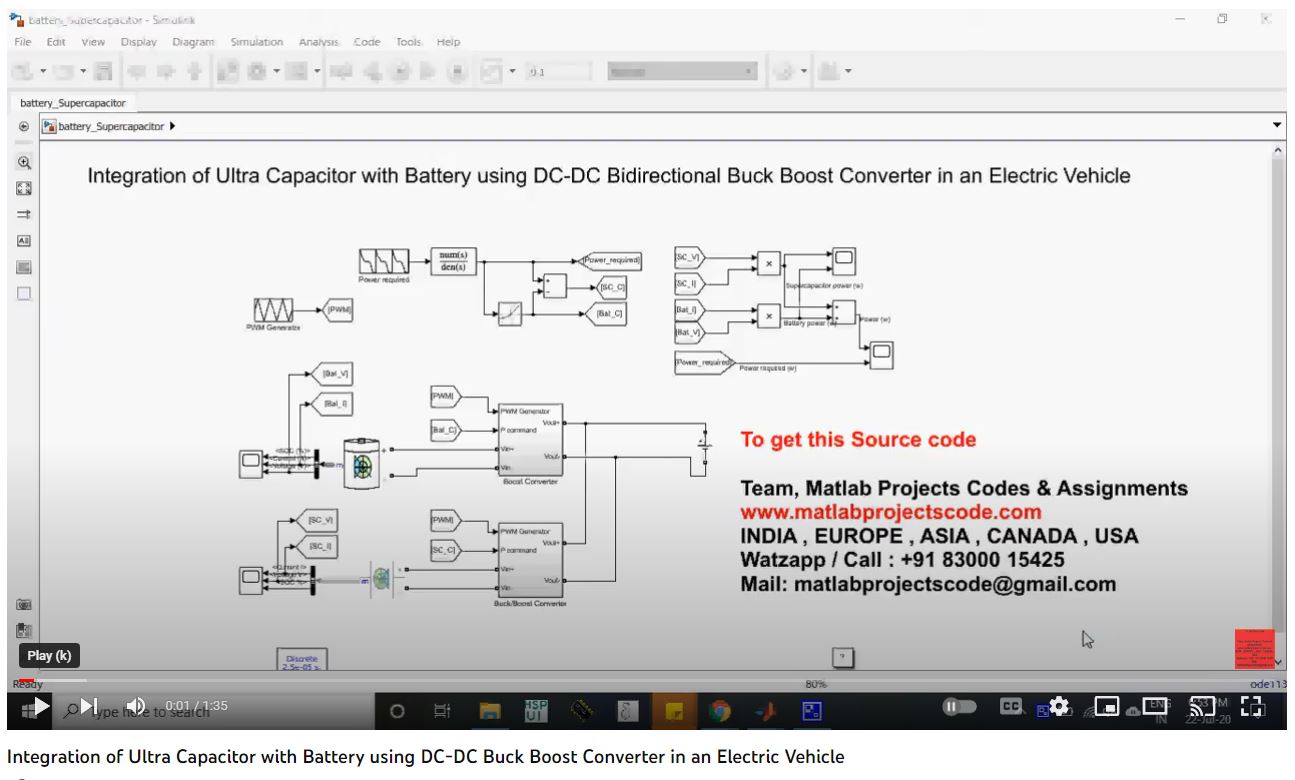Skip to the next video

(89, 706)
